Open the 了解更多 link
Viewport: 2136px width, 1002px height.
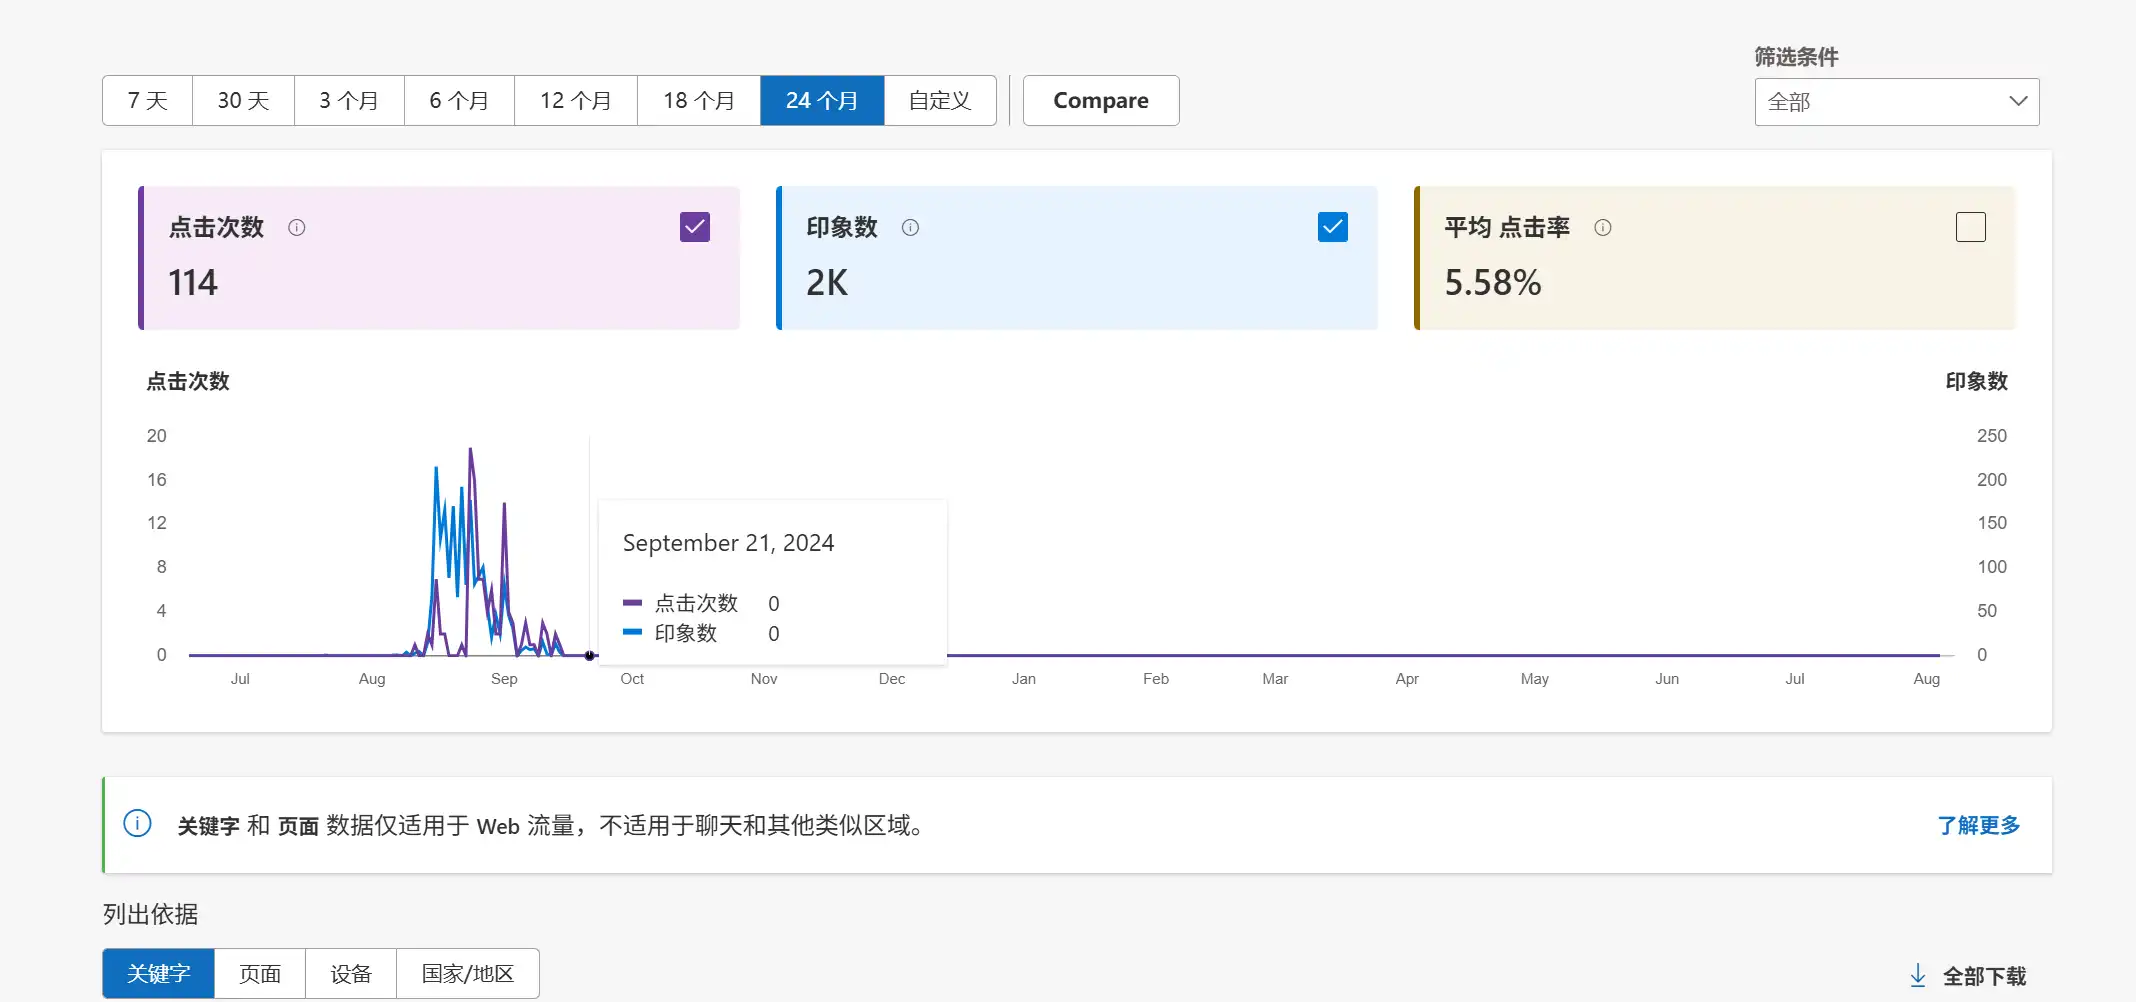tap(1978, 825)
